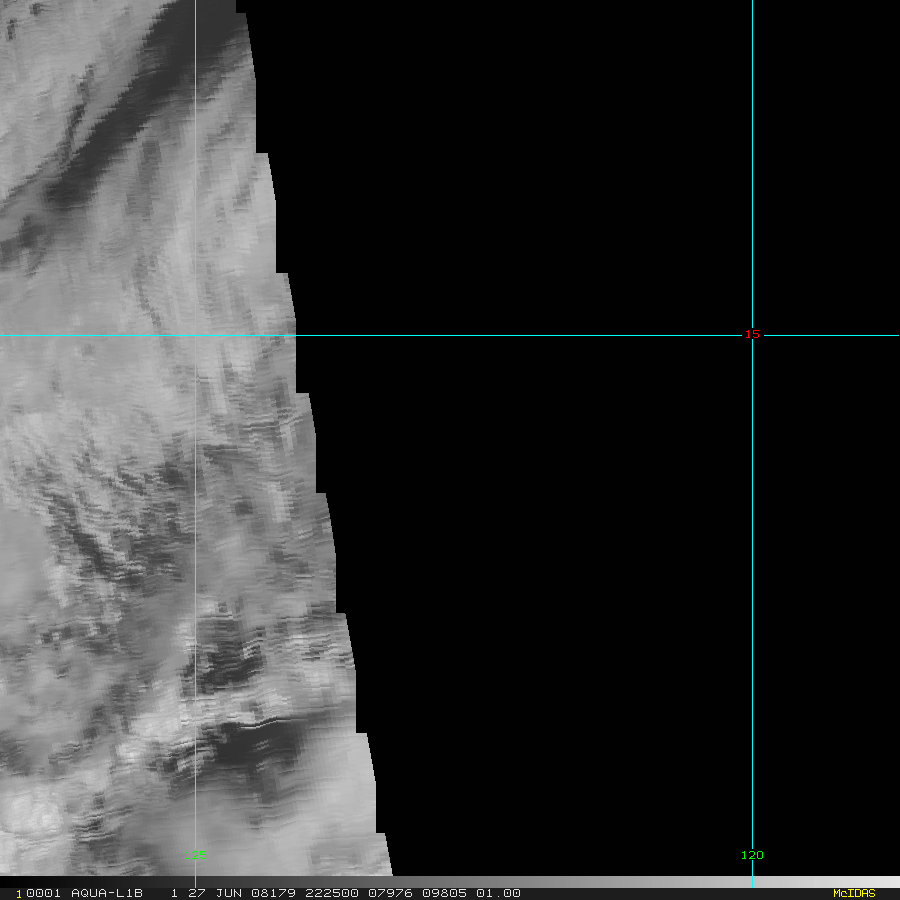Click the white 125 meridian line below latitude 15

click(195, 600)
